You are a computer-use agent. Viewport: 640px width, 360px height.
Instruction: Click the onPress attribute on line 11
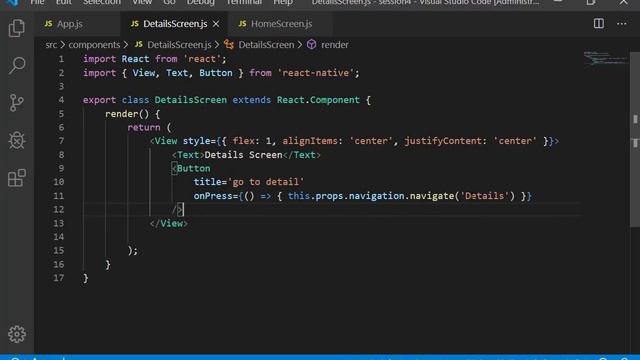(x=213, y=196)
